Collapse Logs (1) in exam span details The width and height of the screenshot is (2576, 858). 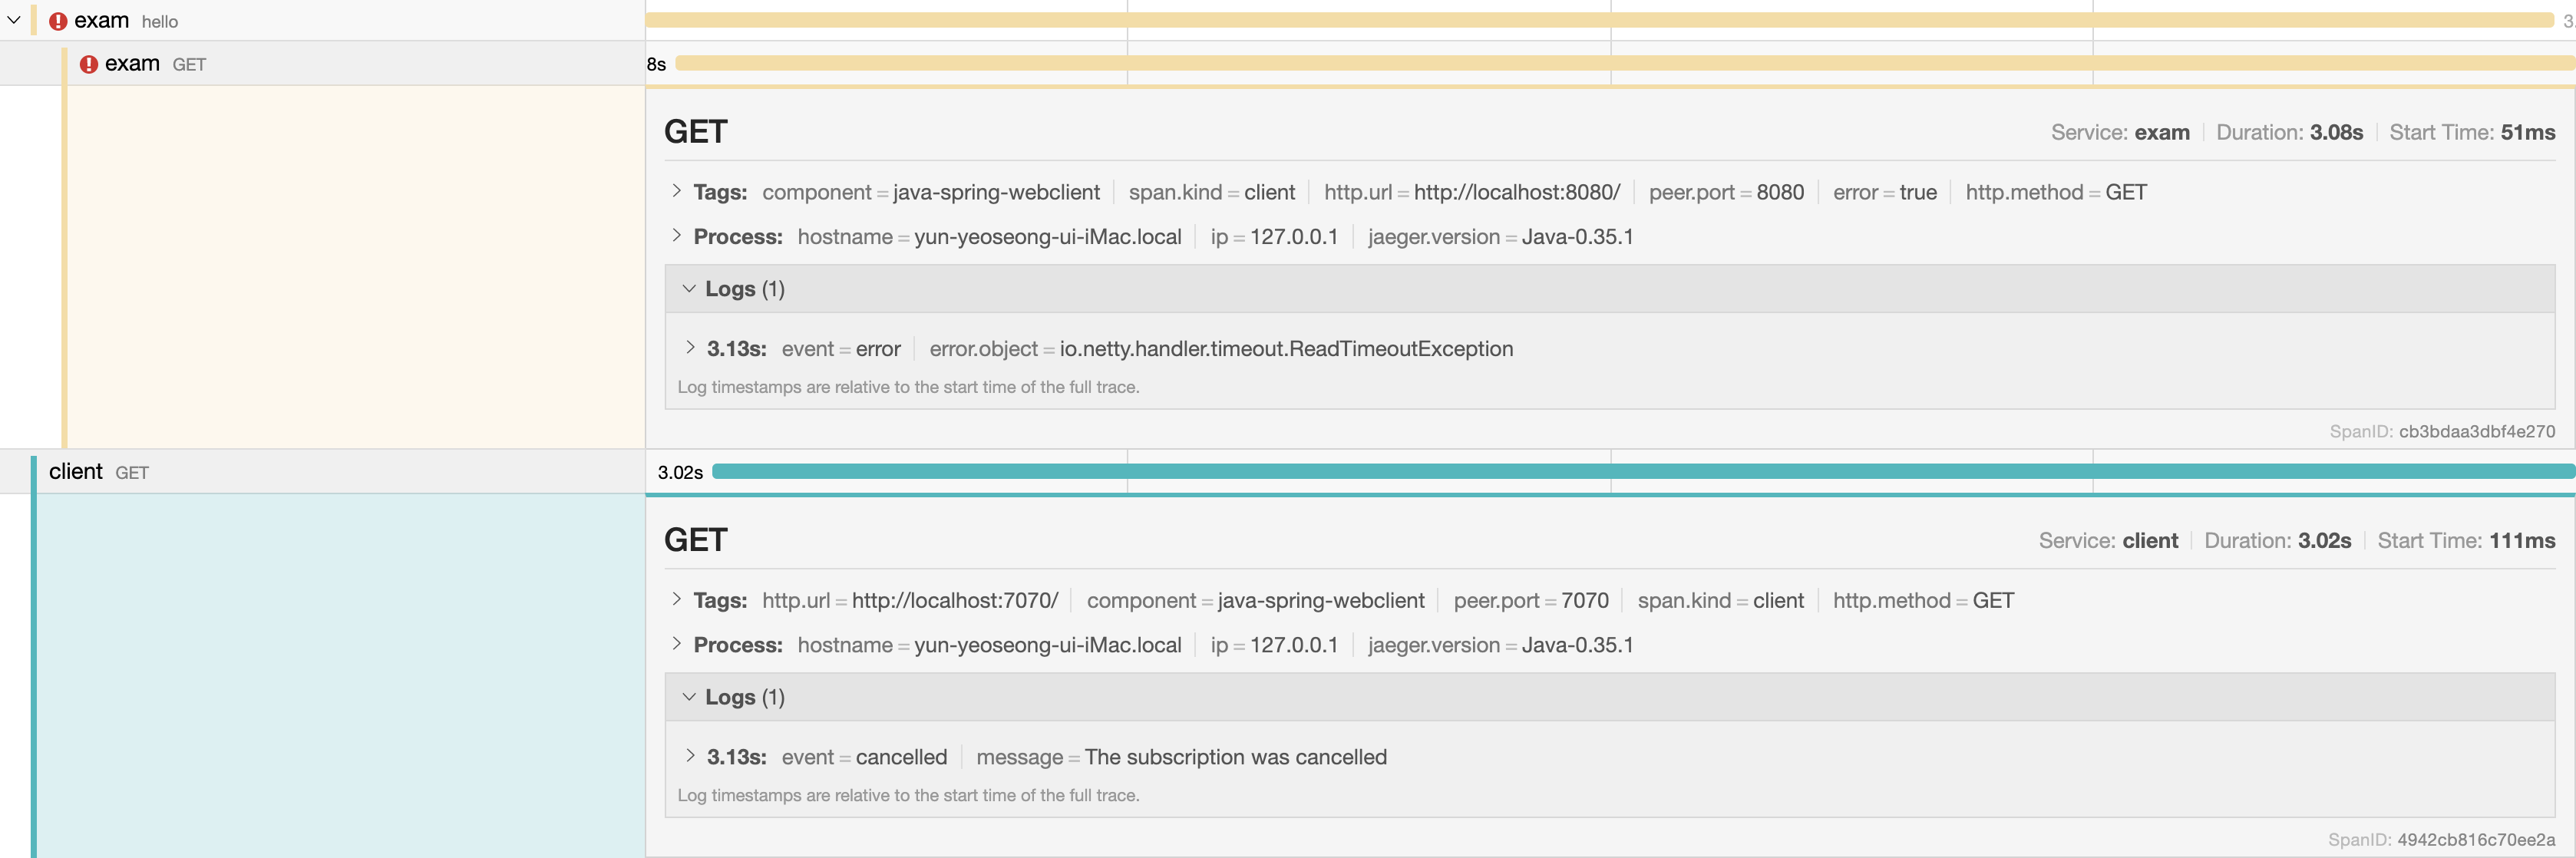[x=1609, y=289]
